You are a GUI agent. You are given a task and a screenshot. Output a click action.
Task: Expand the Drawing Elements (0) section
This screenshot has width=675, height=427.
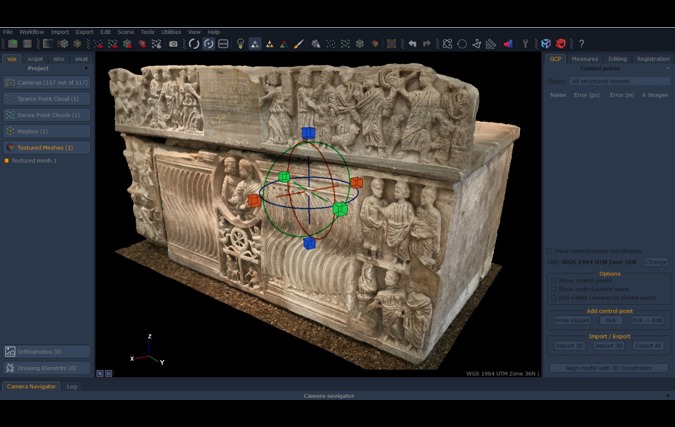tap(47, 368)
